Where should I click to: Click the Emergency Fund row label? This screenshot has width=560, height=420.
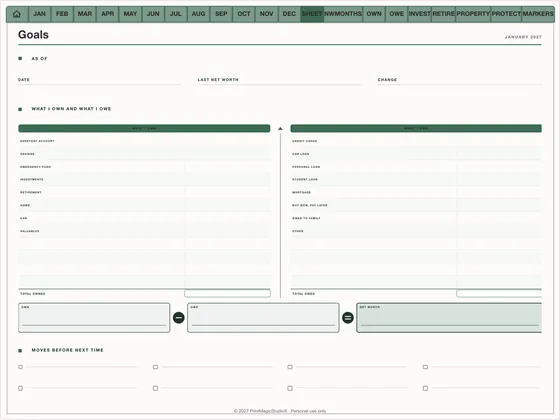click(x=35, y=167)
